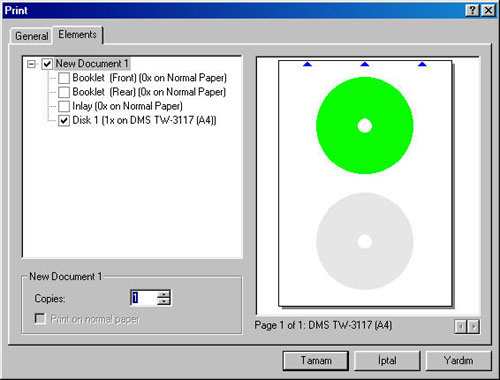Collapse the New Document 1 tree node
The image size is (500, 380).
31,64
